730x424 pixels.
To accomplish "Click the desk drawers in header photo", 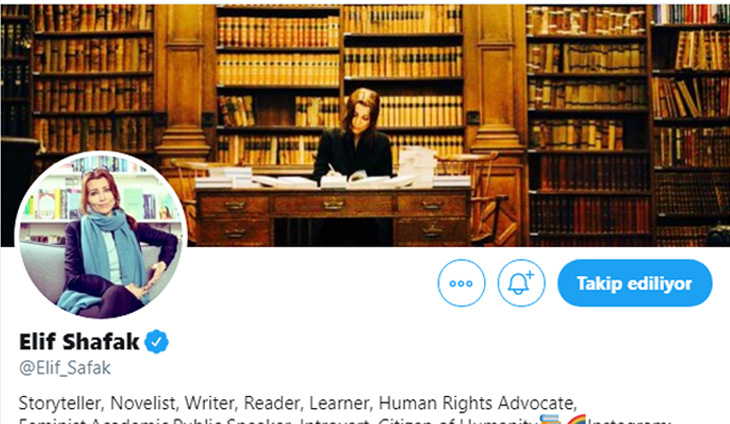I will pyautogui.click(x=333, y=215).
